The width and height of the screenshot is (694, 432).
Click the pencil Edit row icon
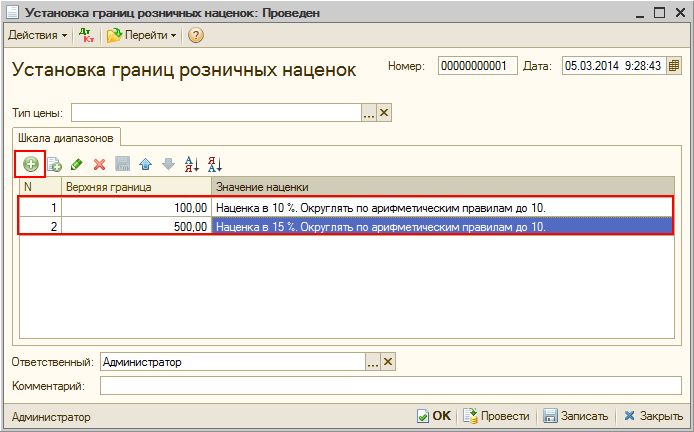pos(77,164)
